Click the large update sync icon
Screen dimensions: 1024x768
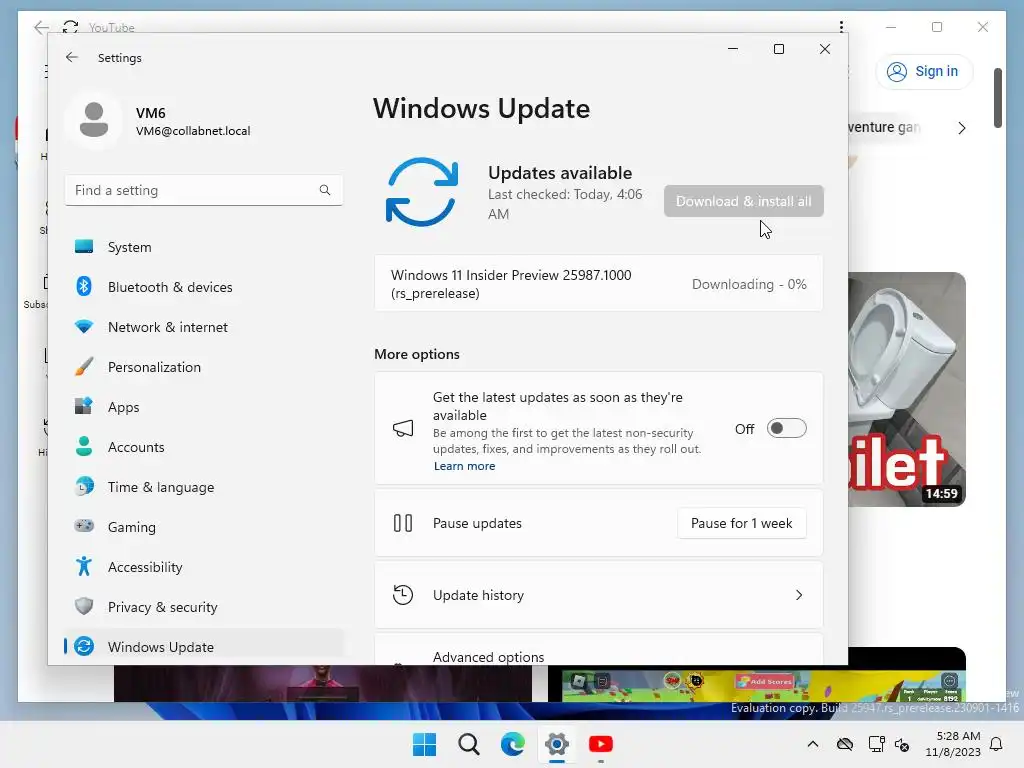(422, 192)
